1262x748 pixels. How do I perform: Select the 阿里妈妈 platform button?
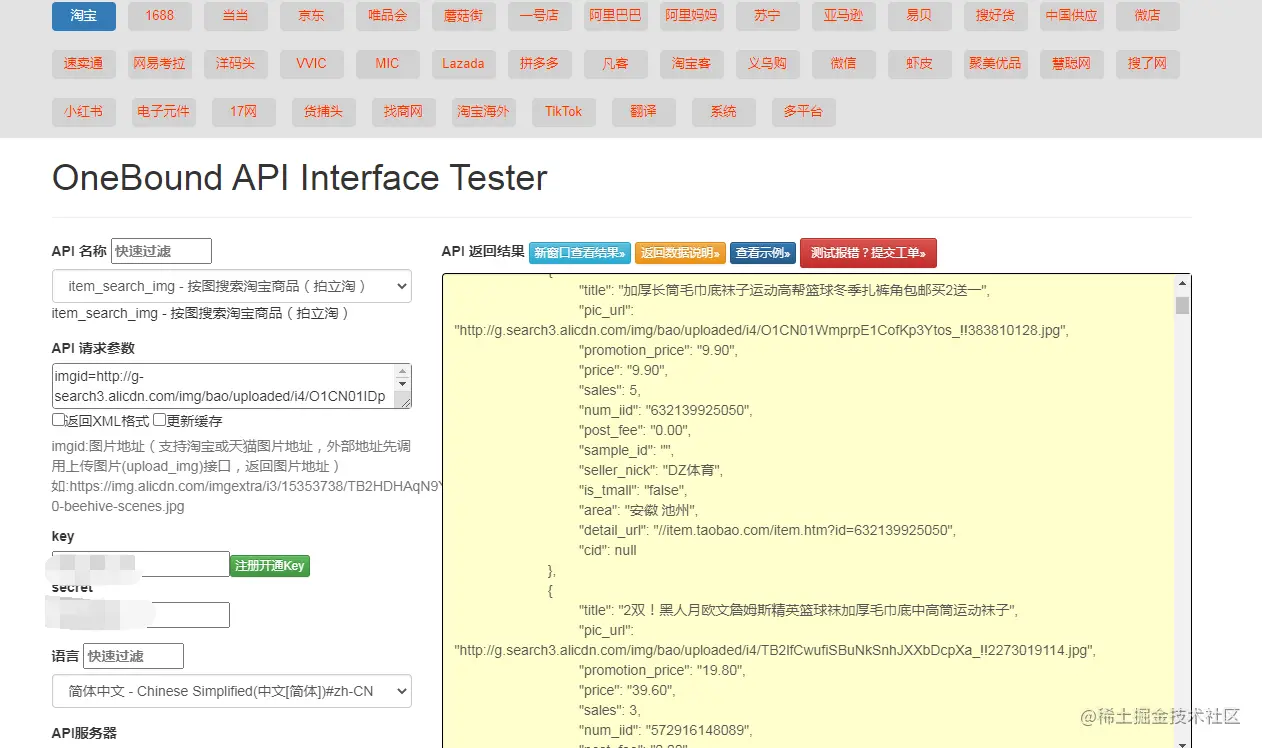click(691, 16)
